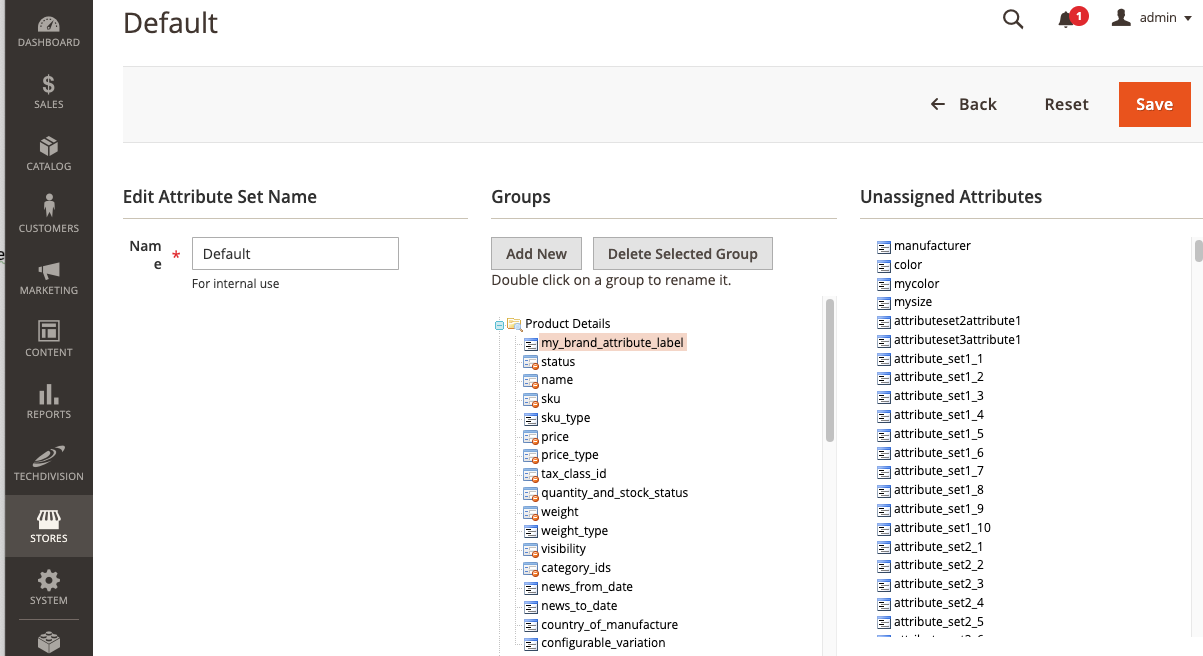
Task: Select my_brand_attribute_label attribute
Action: [612, 342]
